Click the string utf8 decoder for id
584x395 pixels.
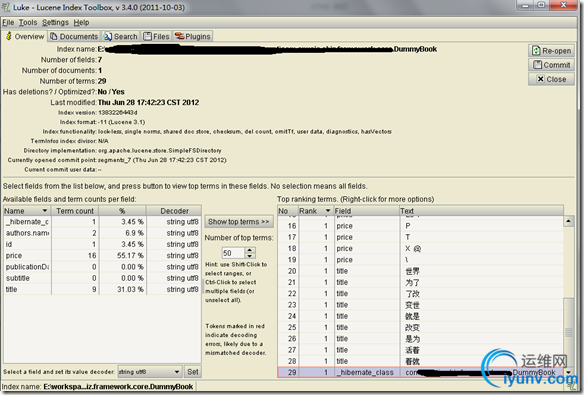coord(174,244)
